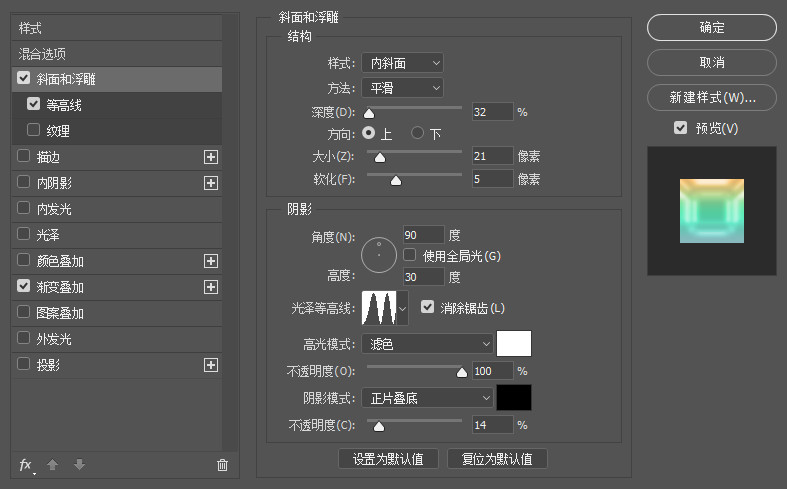Image resolution: width=787 pixels, height=489 pixels.
Task: Click 新建样式(W)... button
Action: 712,97
